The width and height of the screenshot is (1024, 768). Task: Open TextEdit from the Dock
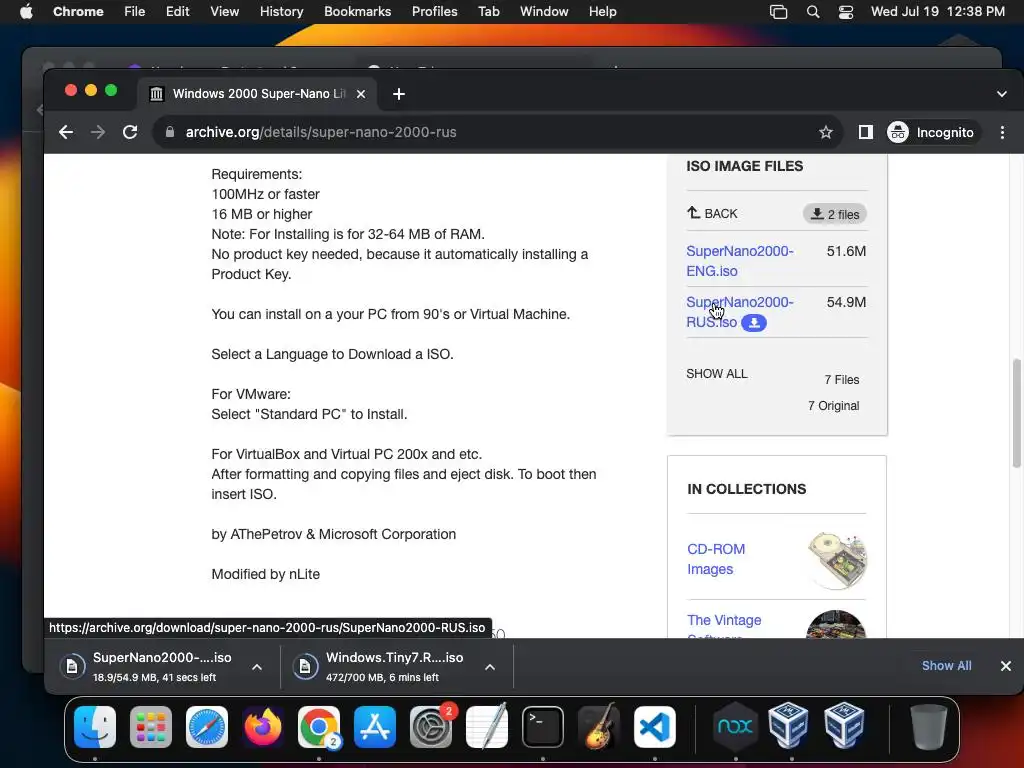(487, 726)
